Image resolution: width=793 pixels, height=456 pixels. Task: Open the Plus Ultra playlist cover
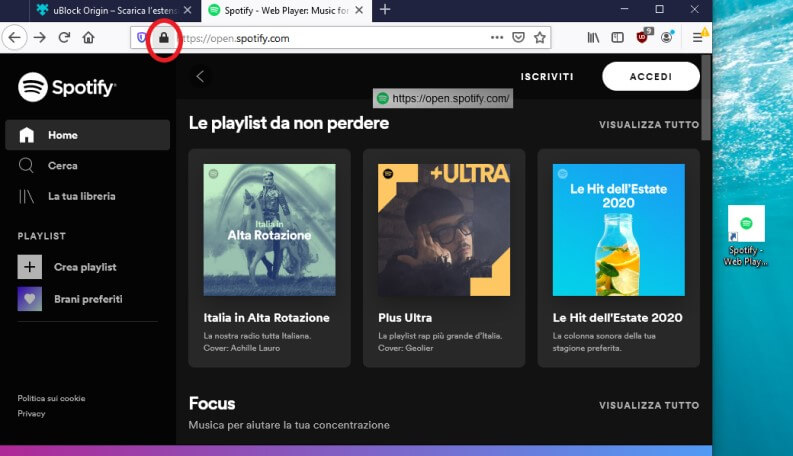click(x=444, y=230)
